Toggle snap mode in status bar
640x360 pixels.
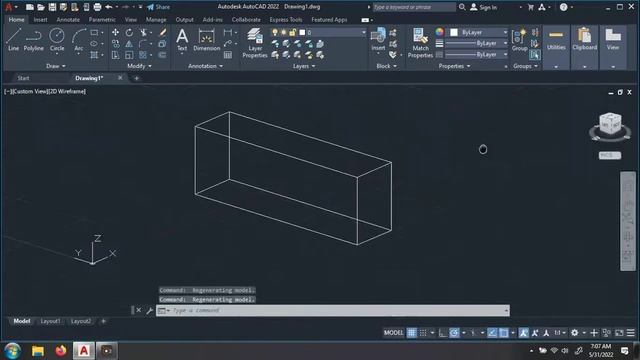[423, 333]
